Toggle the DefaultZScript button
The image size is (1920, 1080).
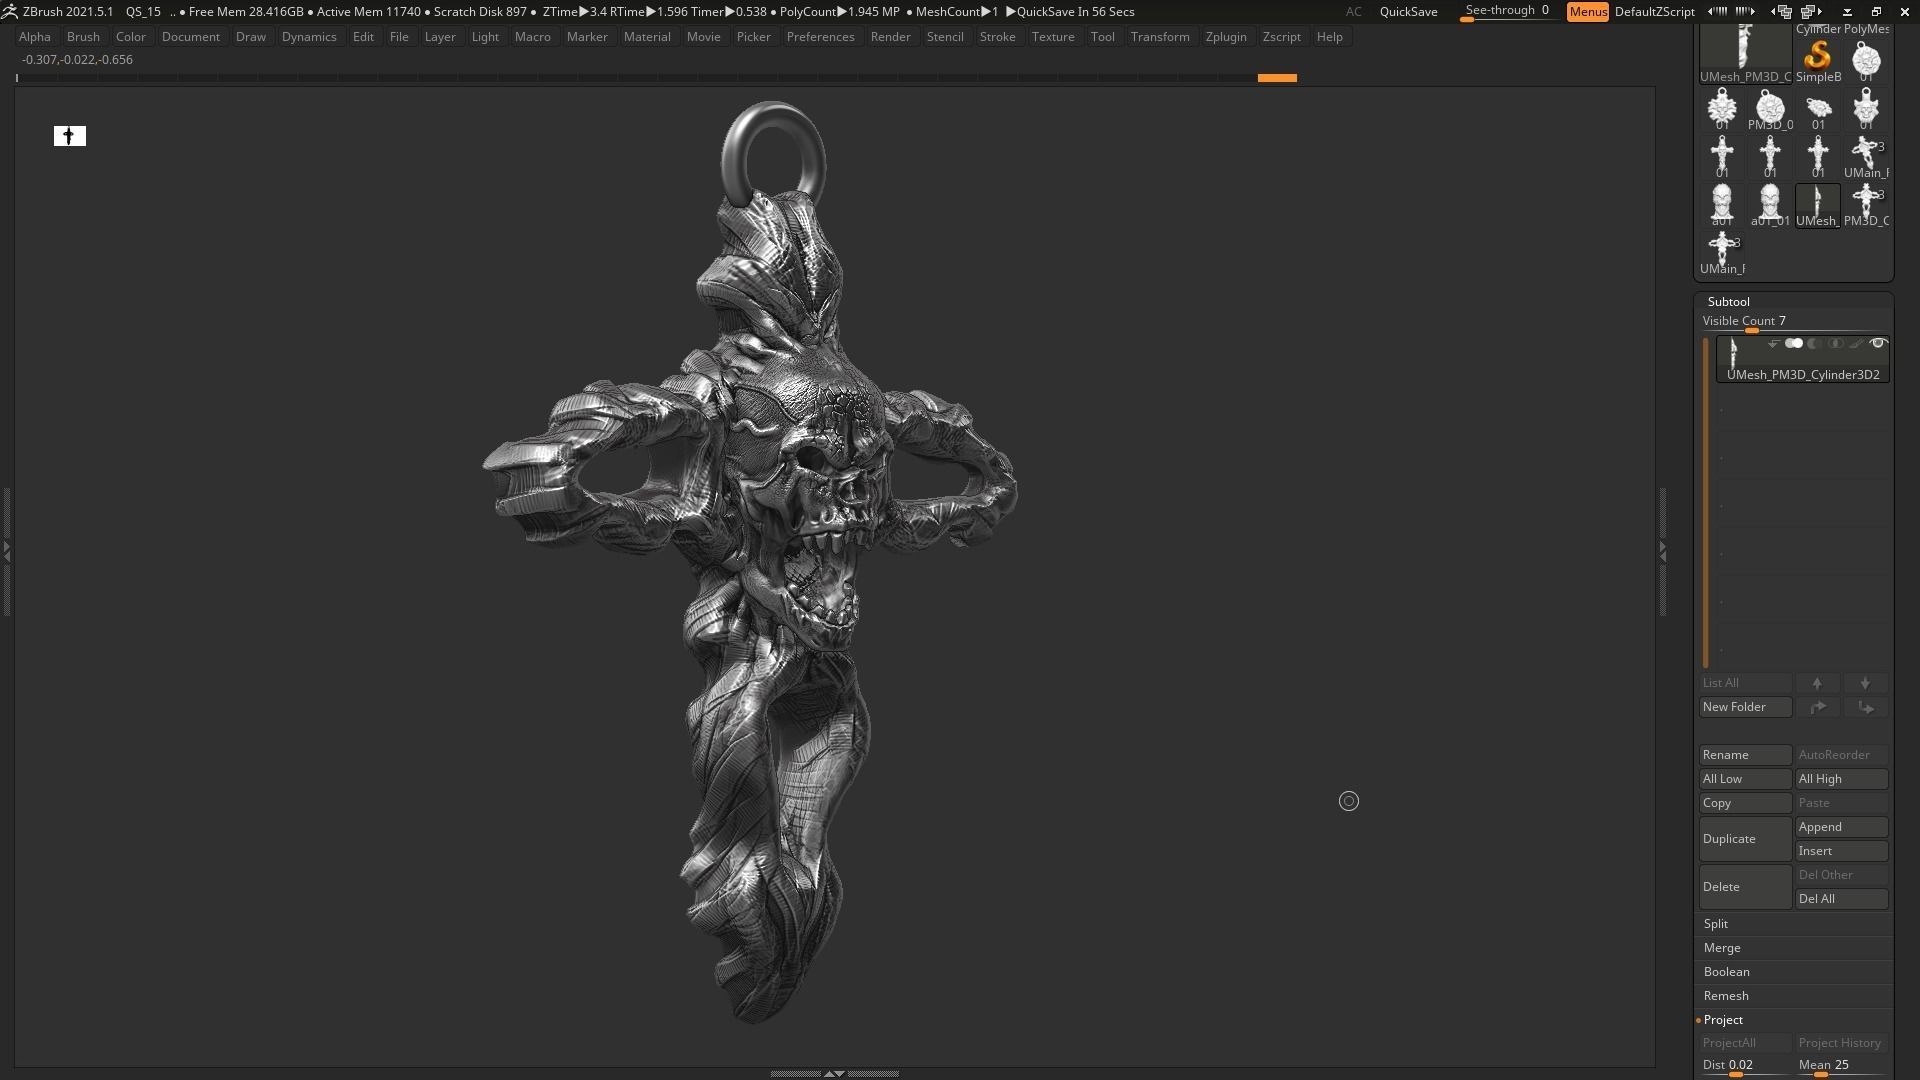pos(1654,12)
